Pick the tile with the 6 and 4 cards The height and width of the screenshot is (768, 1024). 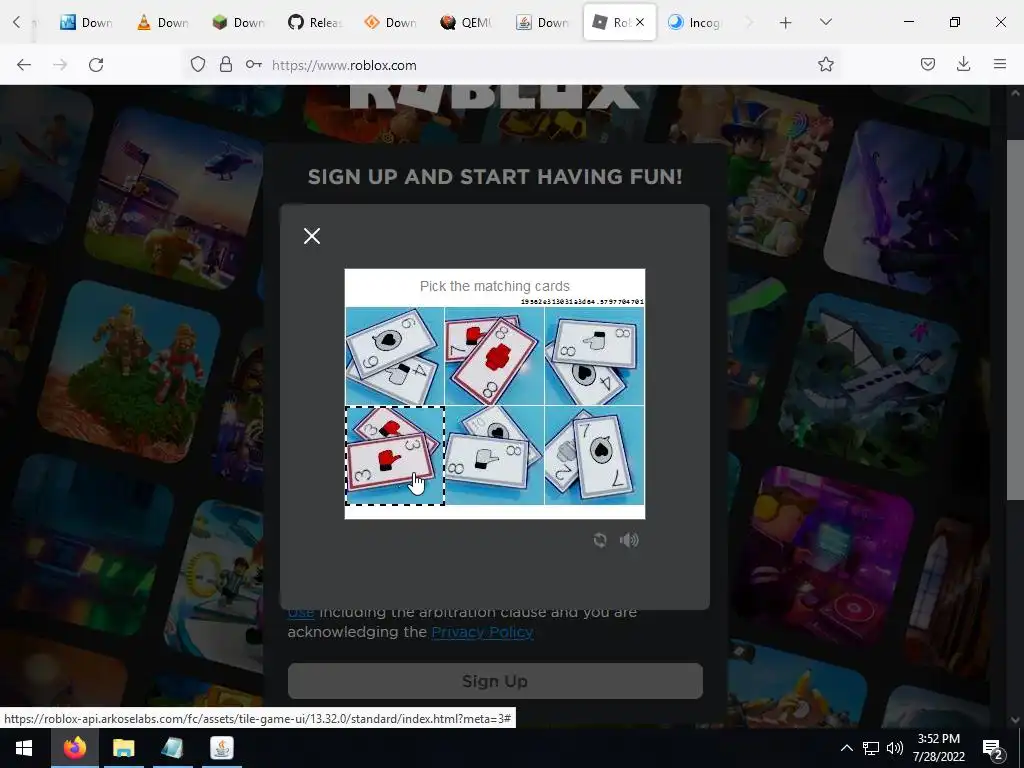pos(394,356)
